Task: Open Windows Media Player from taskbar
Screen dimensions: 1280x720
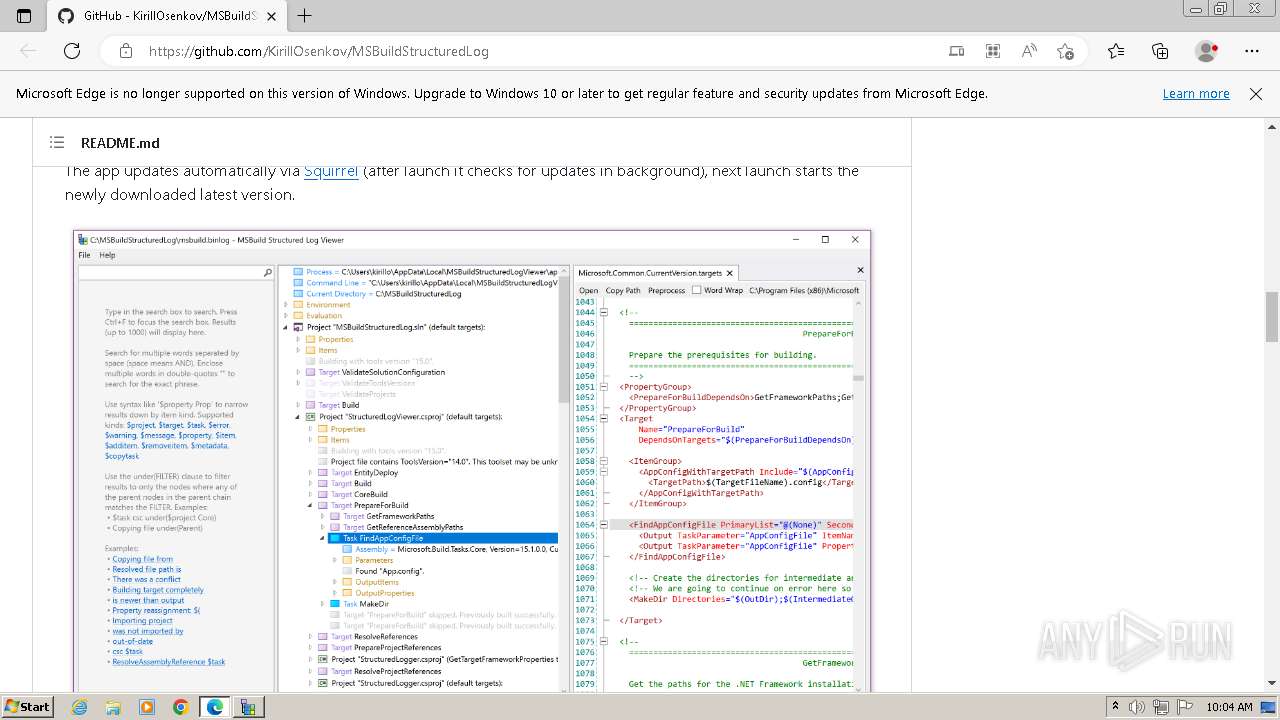Action: [147, 707]
